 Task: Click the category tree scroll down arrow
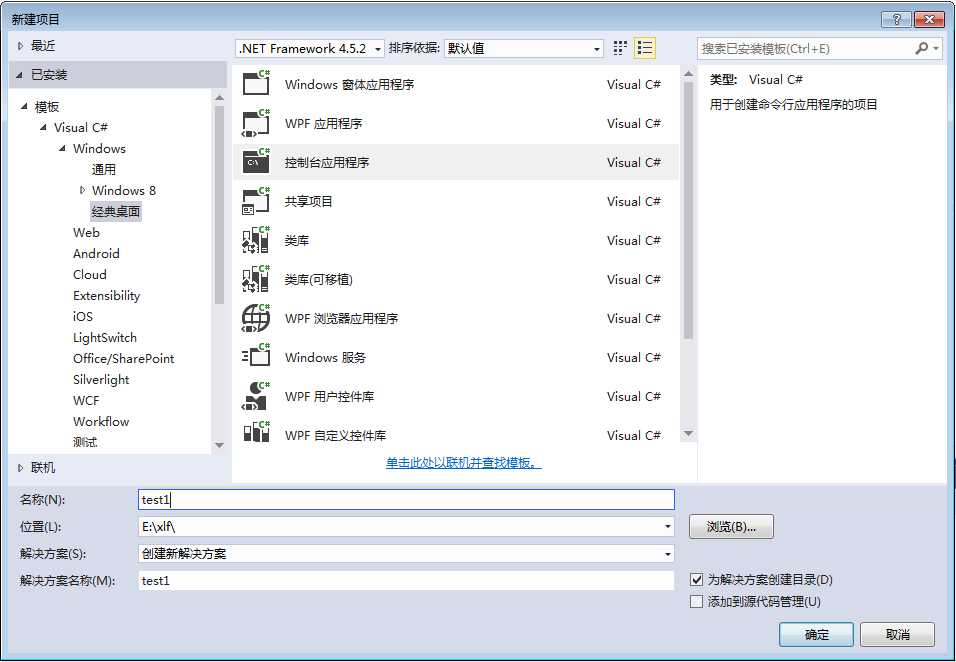(219, 445)
